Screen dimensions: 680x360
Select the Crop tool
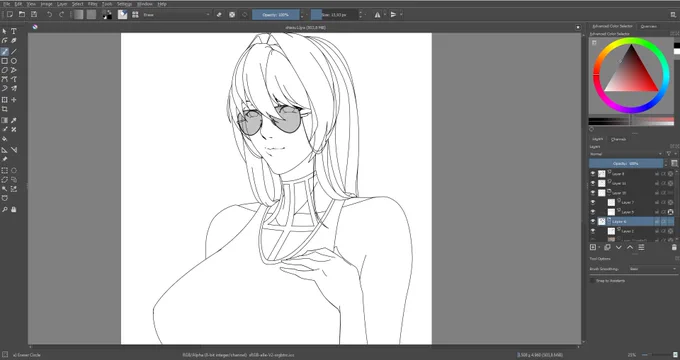5,109
